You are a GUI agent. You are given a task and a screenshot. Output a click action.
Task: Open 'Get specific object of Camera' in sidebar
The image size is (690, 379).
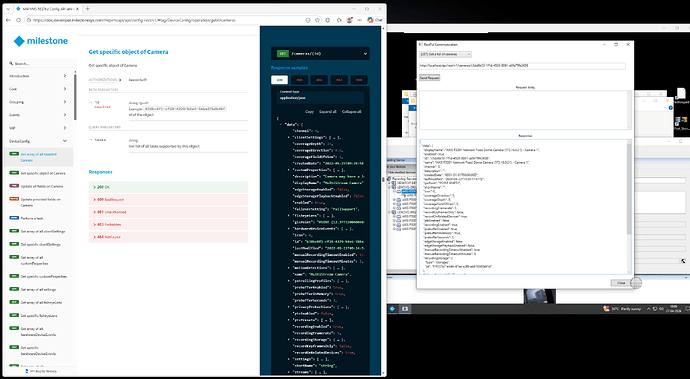tap(43, 173)
